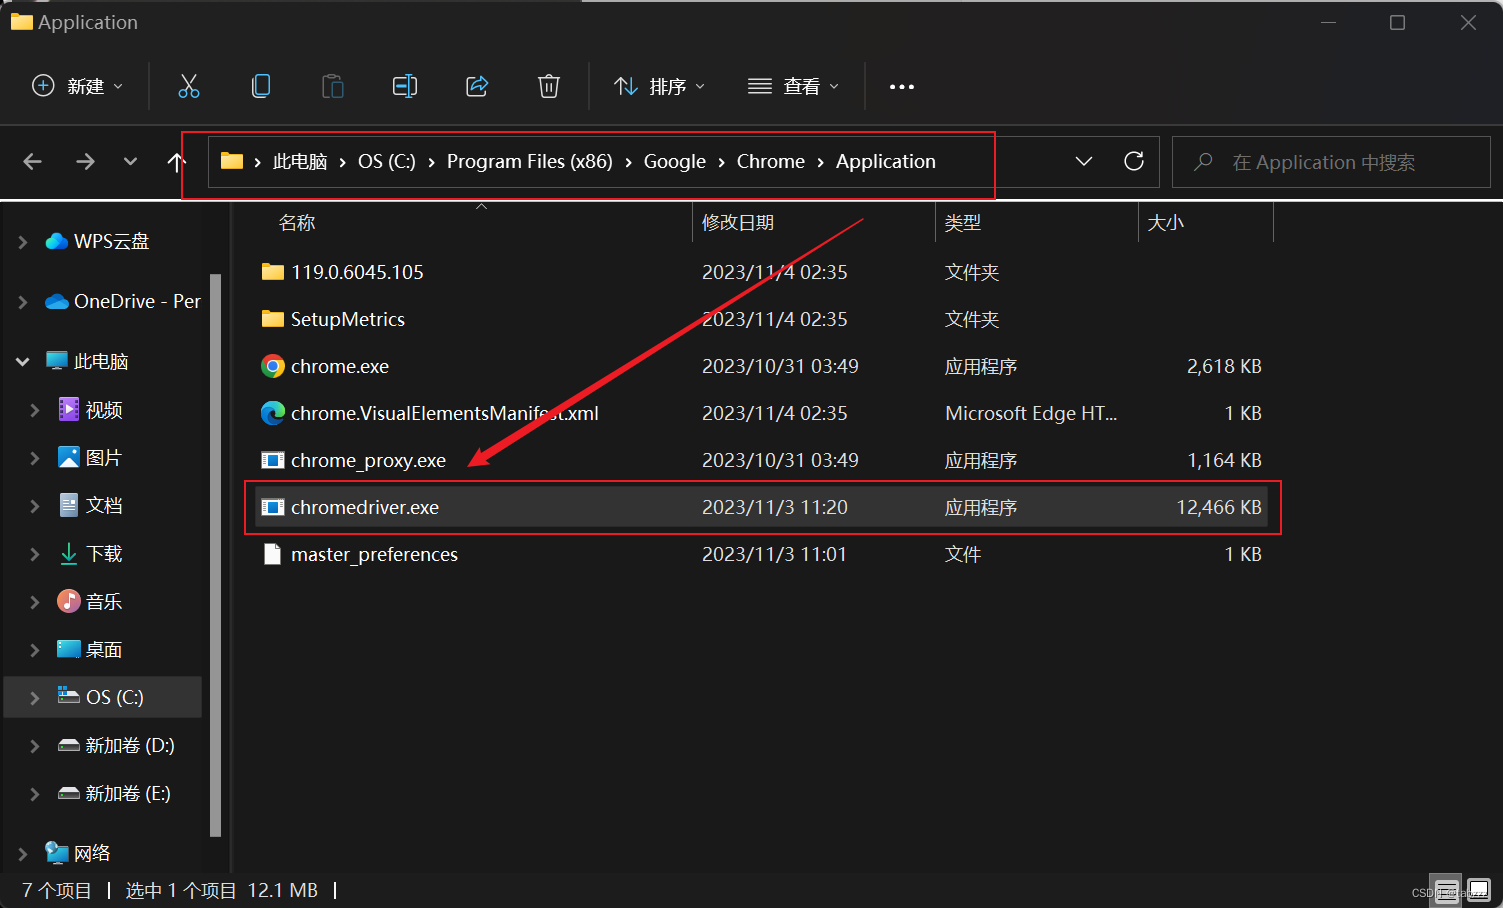Image resolution: width=1503 pixels, height=908 pixels.
Task: Select the SetupMetrics folder name
Action: pos(348,319)
